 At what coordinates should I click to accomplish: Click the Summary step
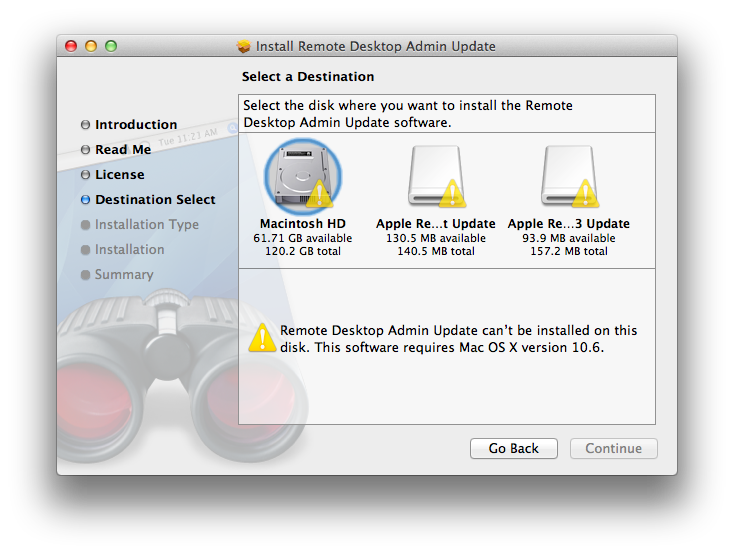tap(124, 274)
